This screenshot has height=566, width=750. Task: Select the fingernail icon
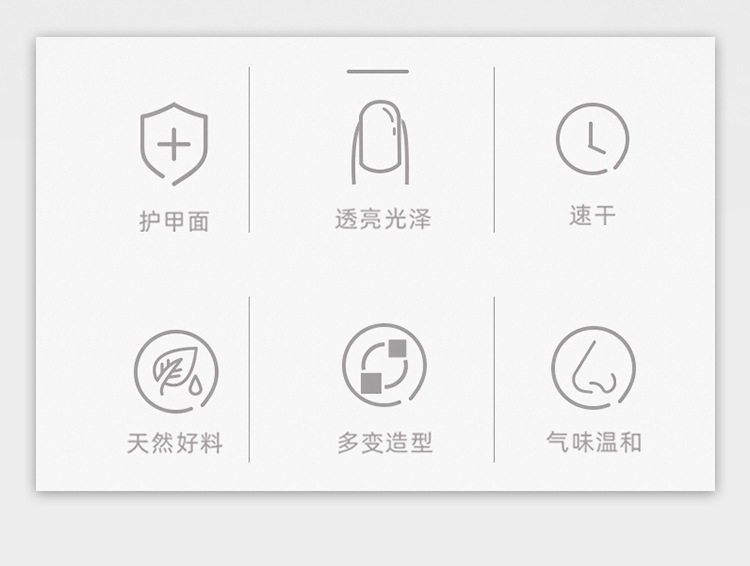380,142
